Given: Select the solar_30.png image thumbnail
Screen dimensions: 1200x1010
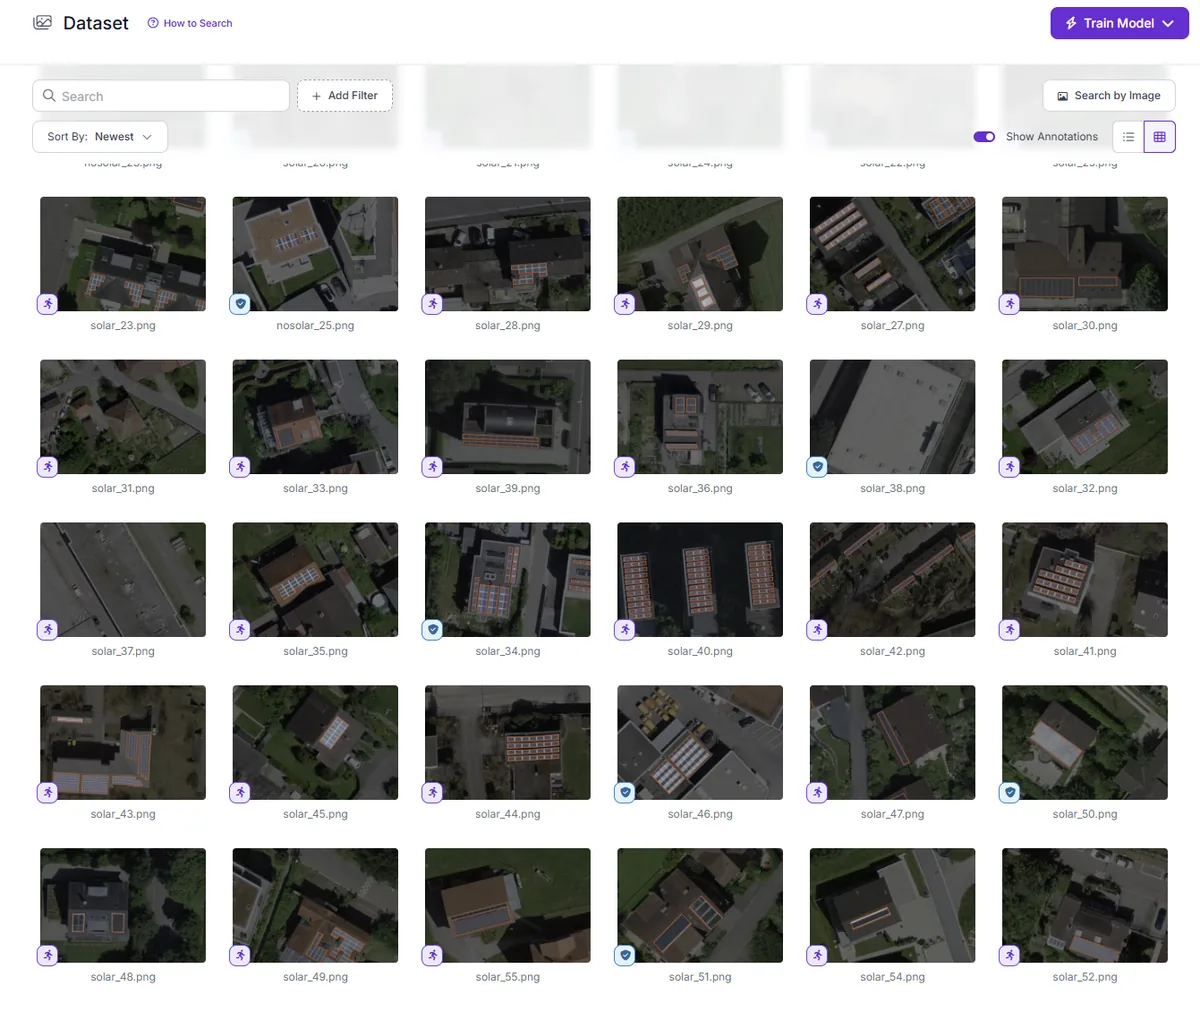Looking at the screenshot, I should click(x=1085, y=253).
